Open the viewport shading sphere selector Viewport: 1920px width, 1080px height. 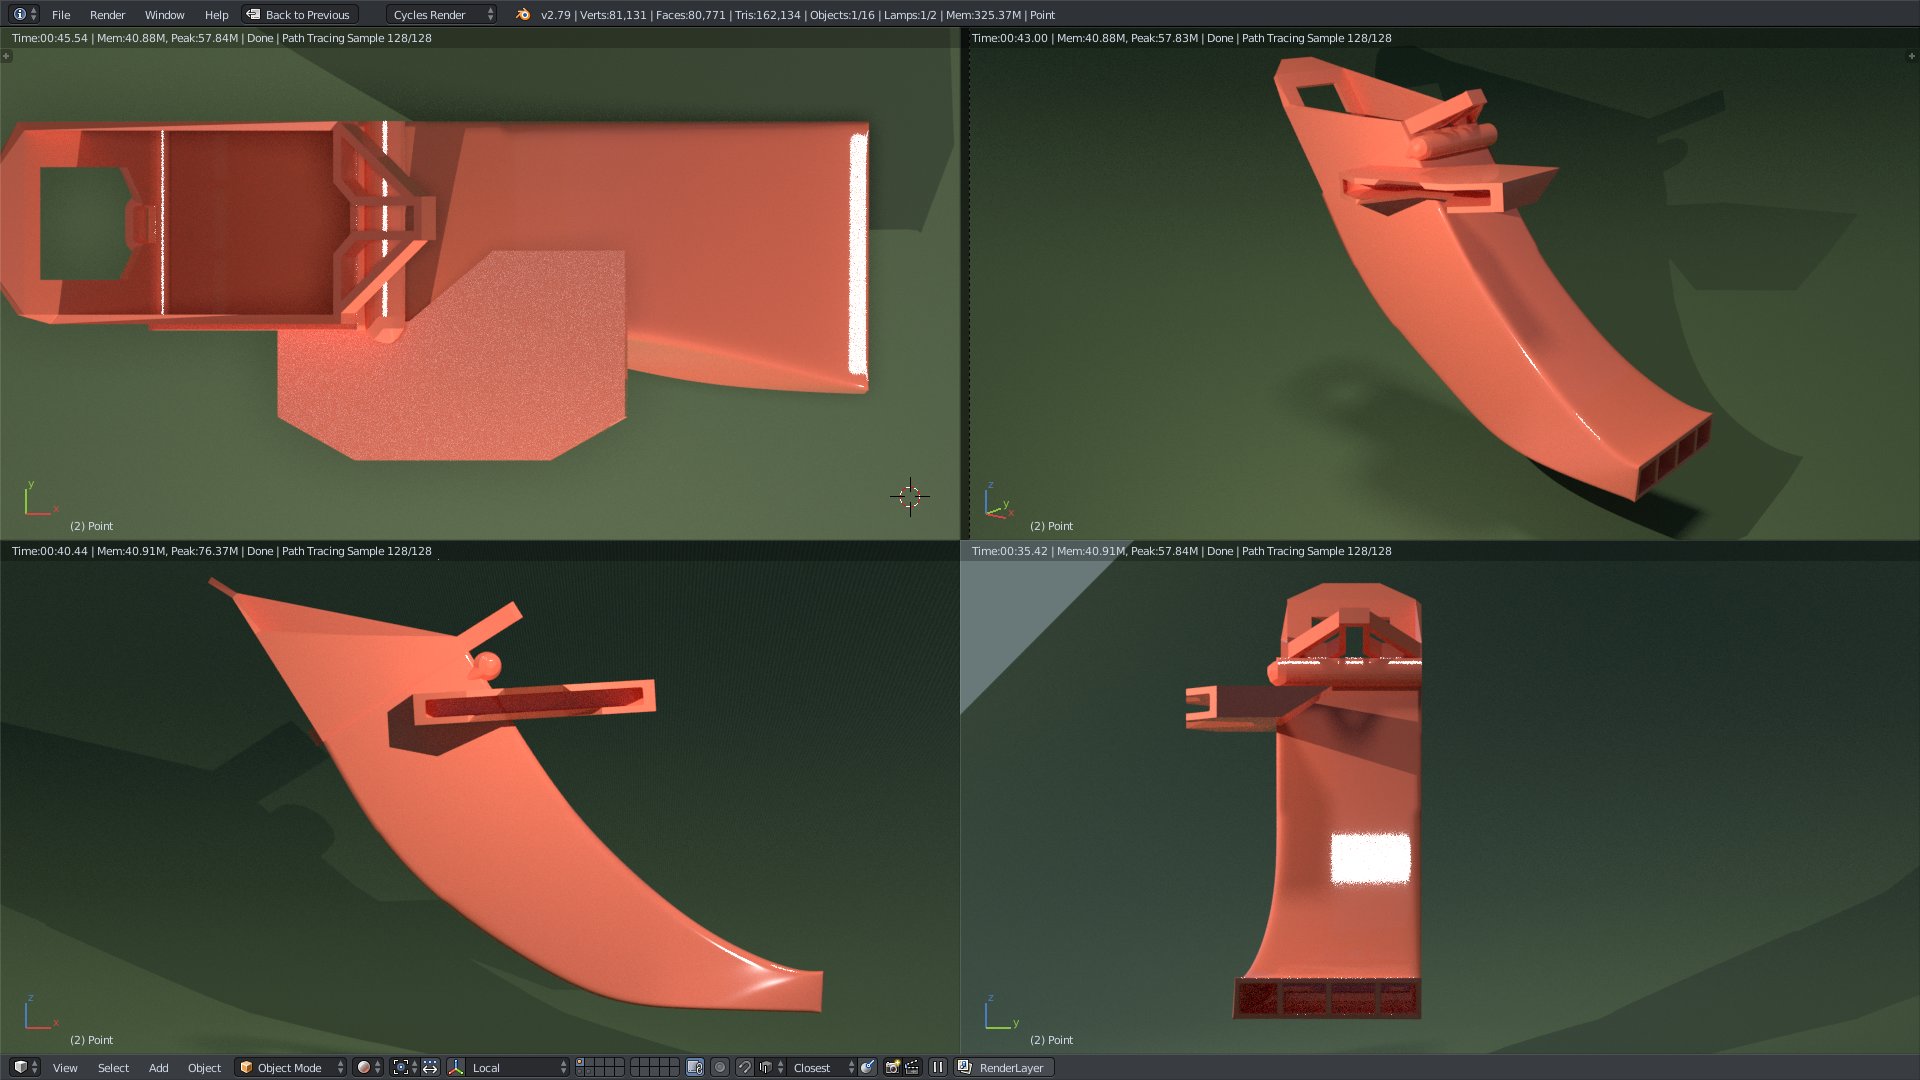pyautogui.click(x=368, y=1068)
